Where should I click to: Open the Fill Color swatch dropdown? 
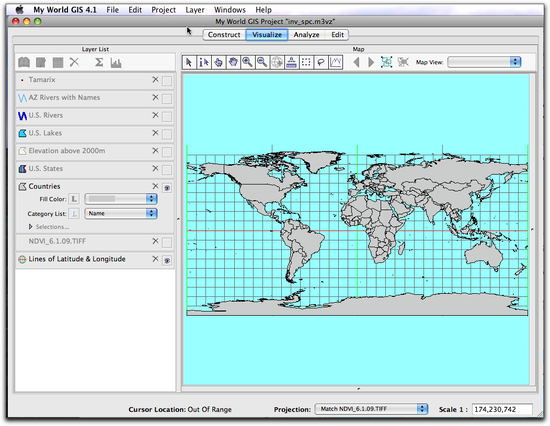tap(121, 199)
